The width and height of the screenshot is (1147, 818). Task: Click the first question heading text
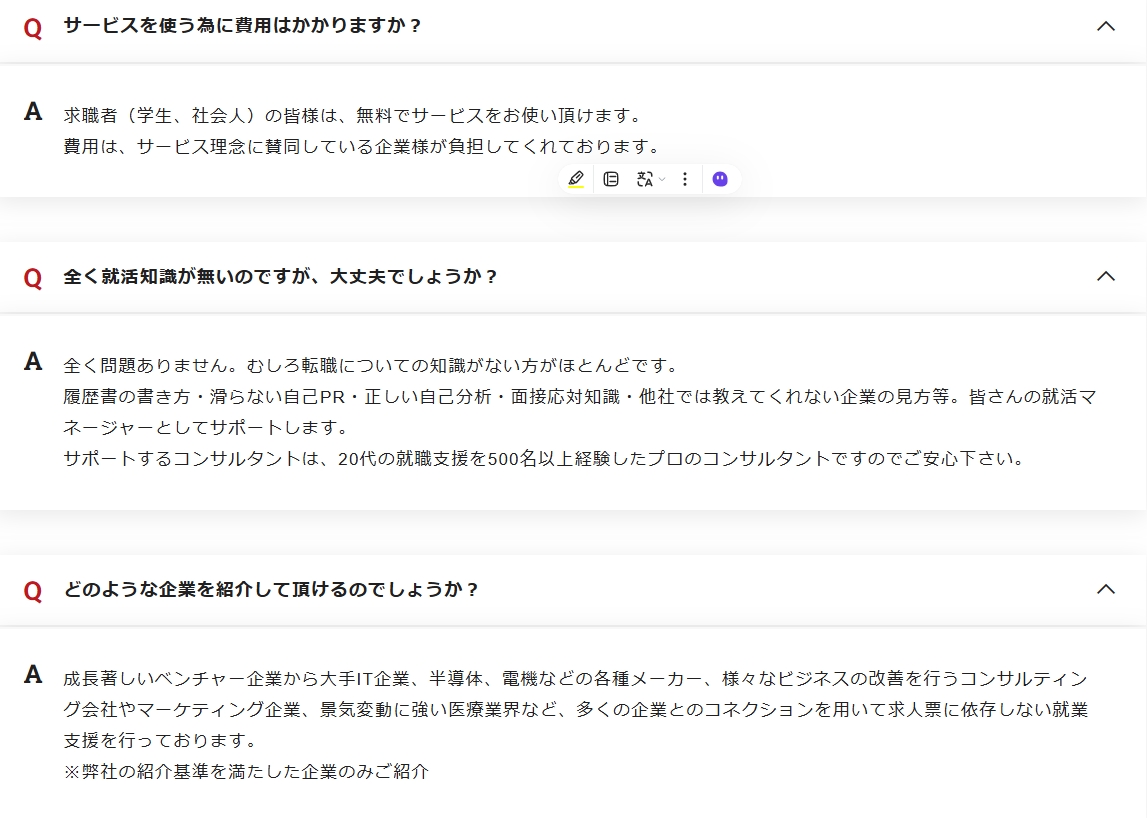pos(241,27)
